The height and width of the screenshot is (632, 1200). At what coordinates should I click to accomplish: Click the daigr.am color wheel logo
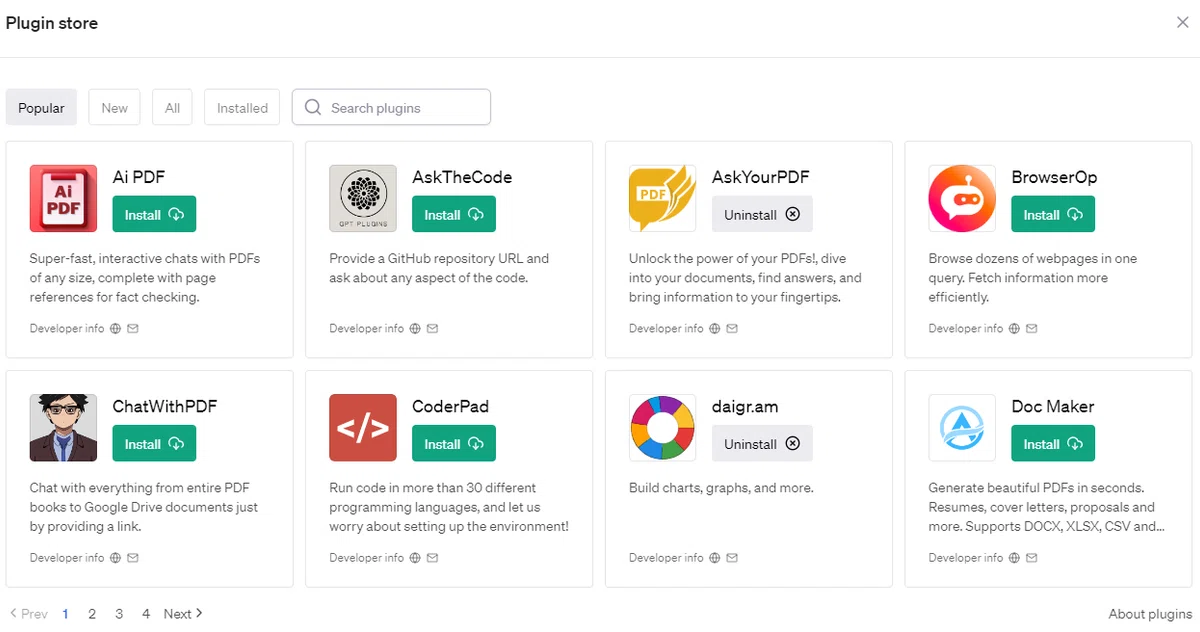[x=662, y=428]
